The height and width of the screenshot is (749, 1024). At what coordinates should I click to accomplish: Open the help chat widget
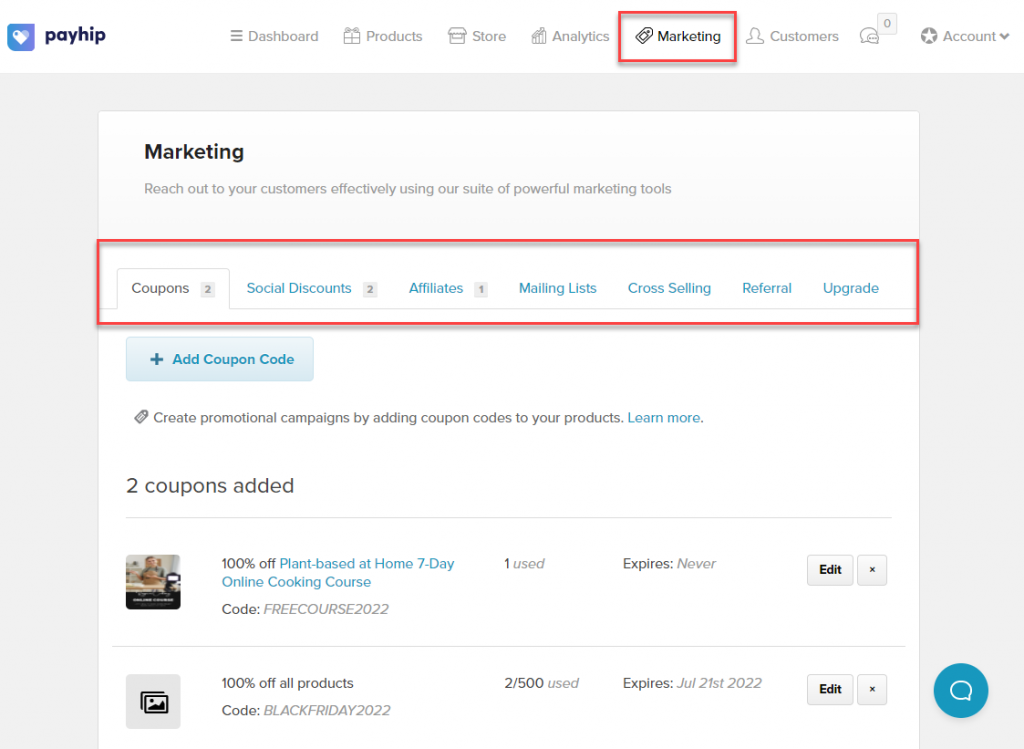960,690
